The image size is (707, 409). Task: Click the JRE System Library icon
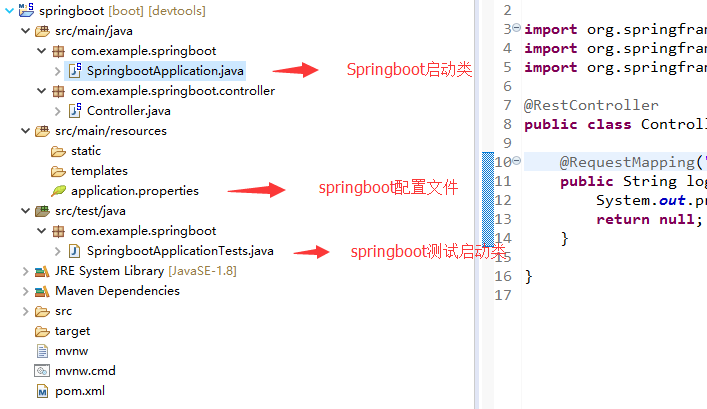(42, 271)
